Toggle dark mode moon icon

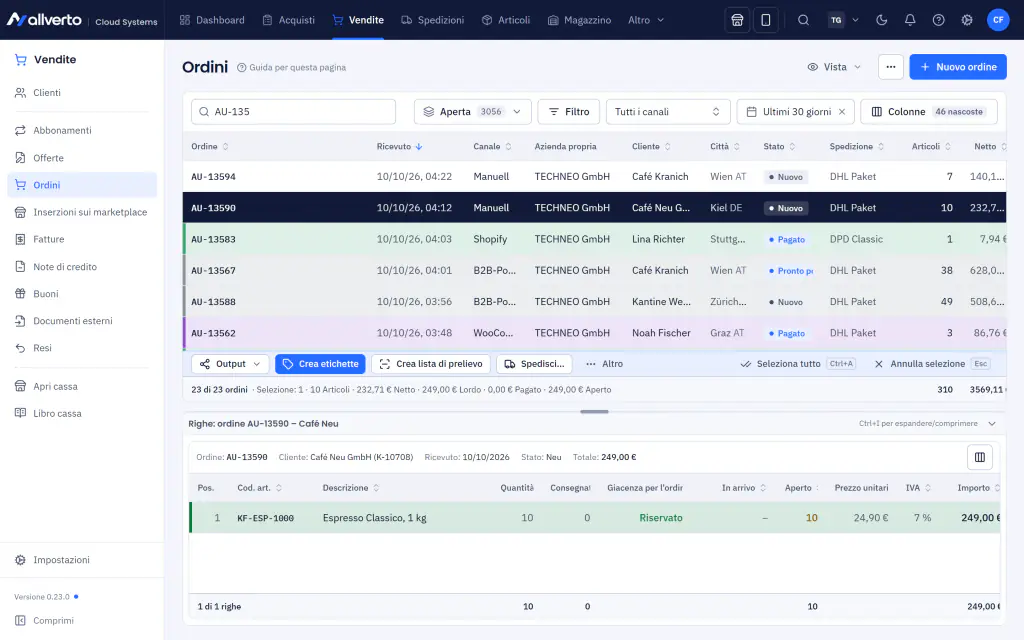click(x=882, y=20)
